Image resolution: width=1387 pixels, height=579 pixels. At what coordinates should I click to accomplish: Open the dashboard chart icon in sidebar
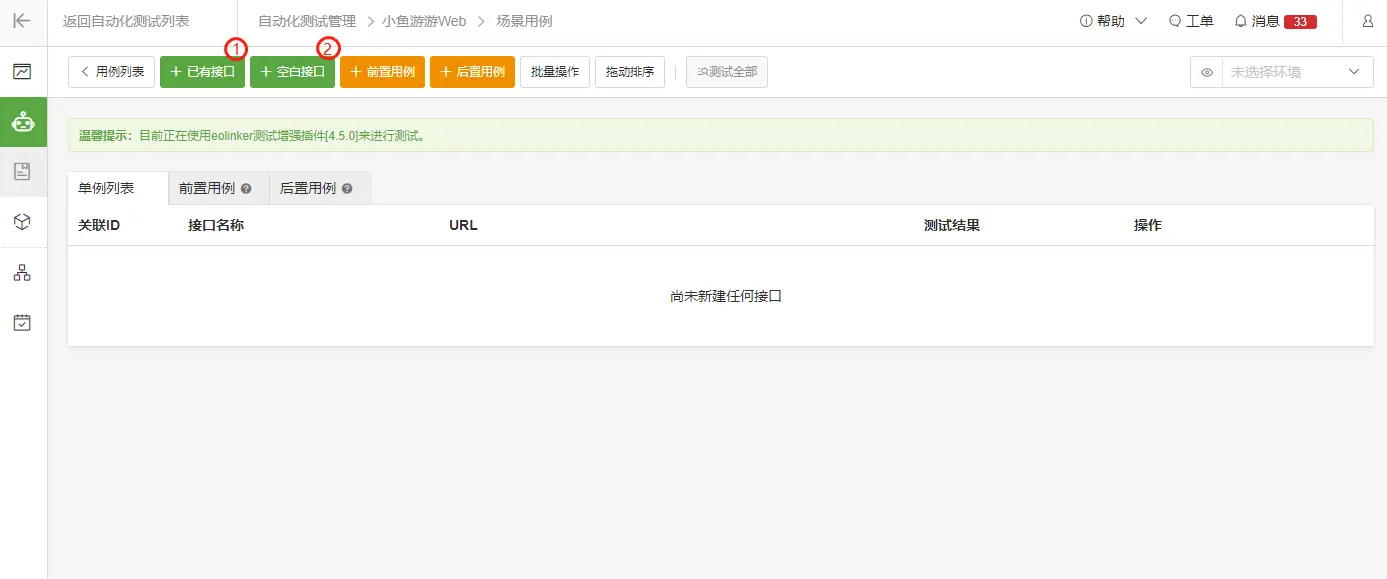click(22, 72)
